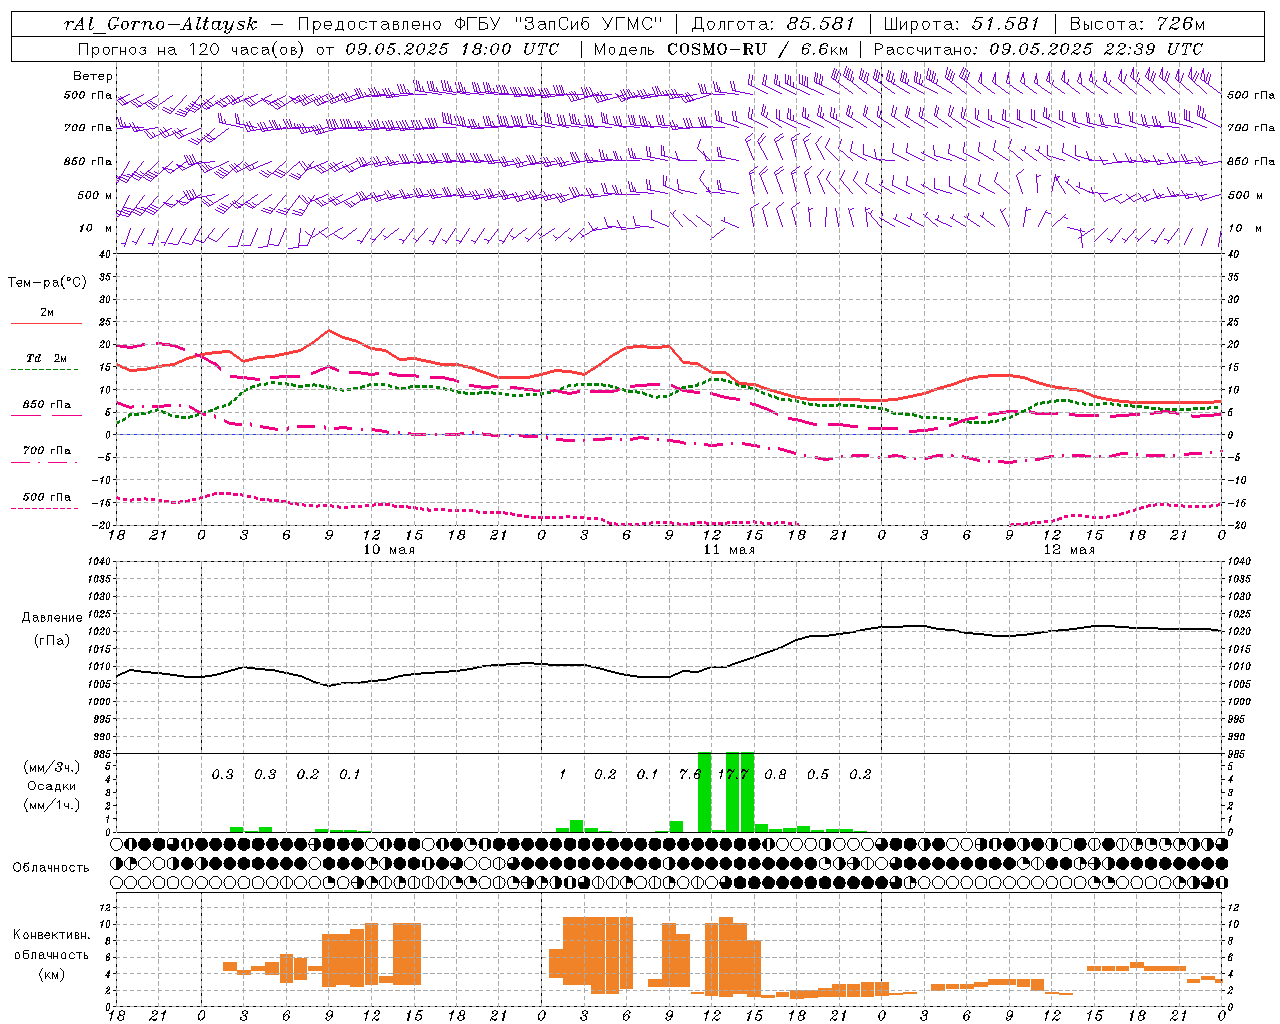Select the text "ЗапСиб УГМС" in the header

tap(590, 23)
